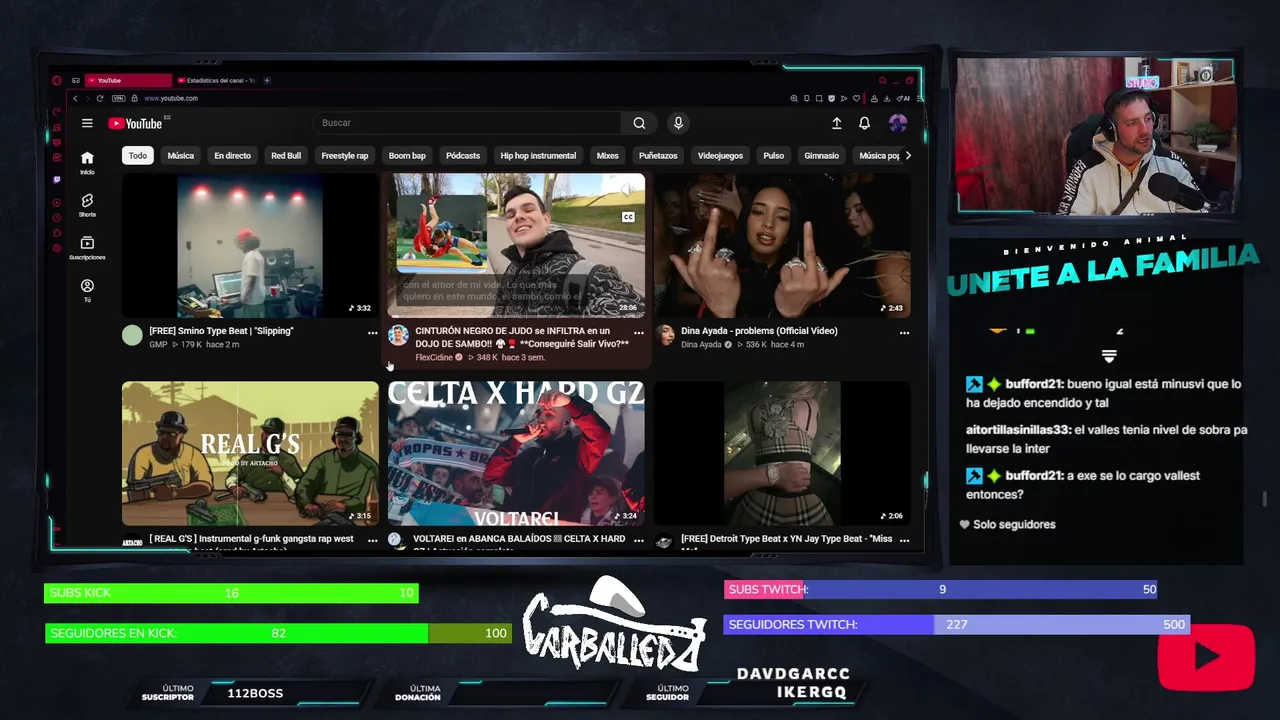Select the Freestyle rap chip

pyautogui.click(x=345, y=155)
